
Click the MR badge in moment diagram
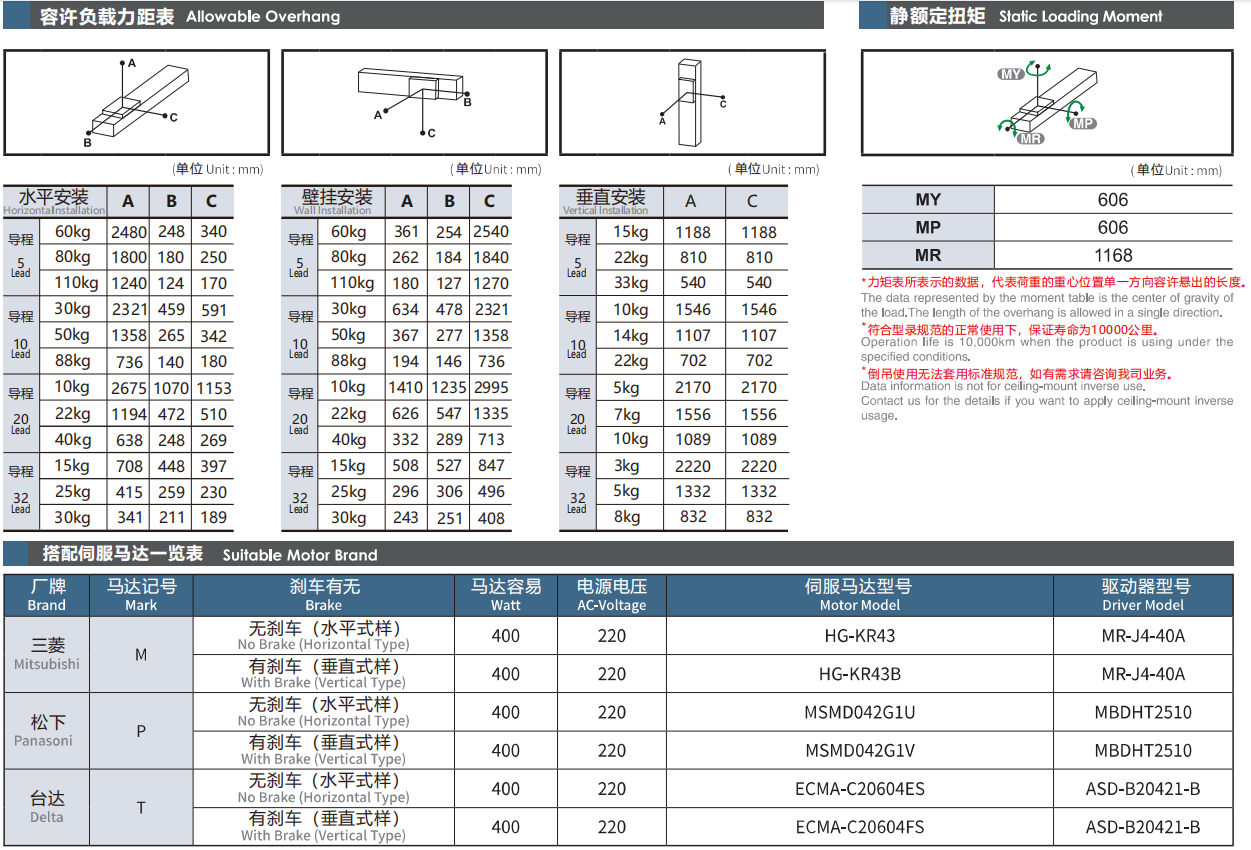[1030, 139]
